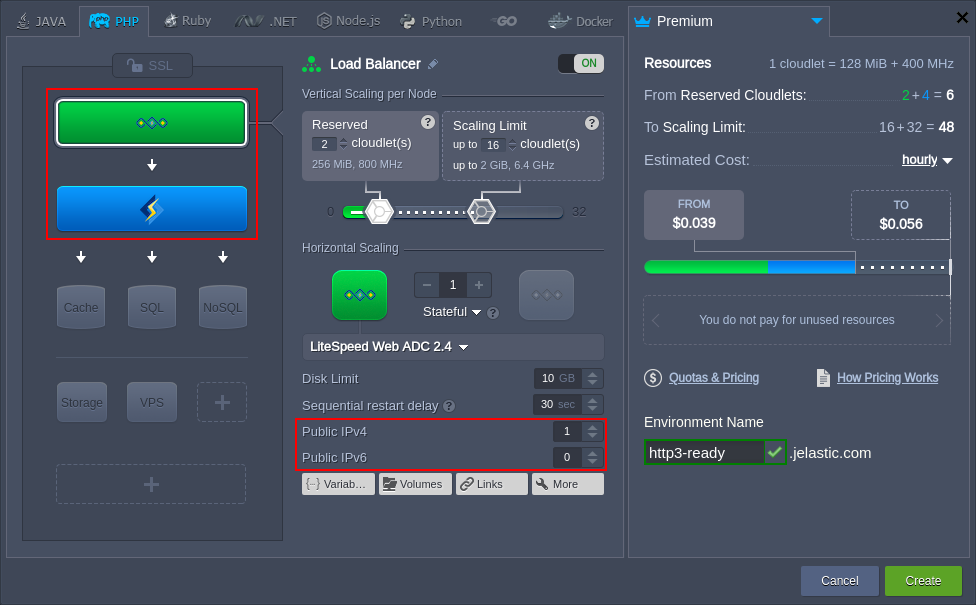Image resolution: width=976 pixels, height=605 pixels.
Task: Click the wide dashed plus box at bottom
Action: 151,484
